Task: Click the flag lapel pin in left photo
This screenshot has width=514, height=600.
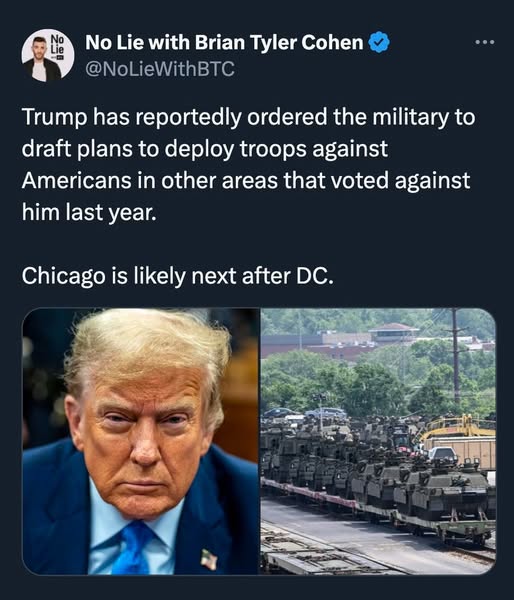Action: tap(209, 559)
